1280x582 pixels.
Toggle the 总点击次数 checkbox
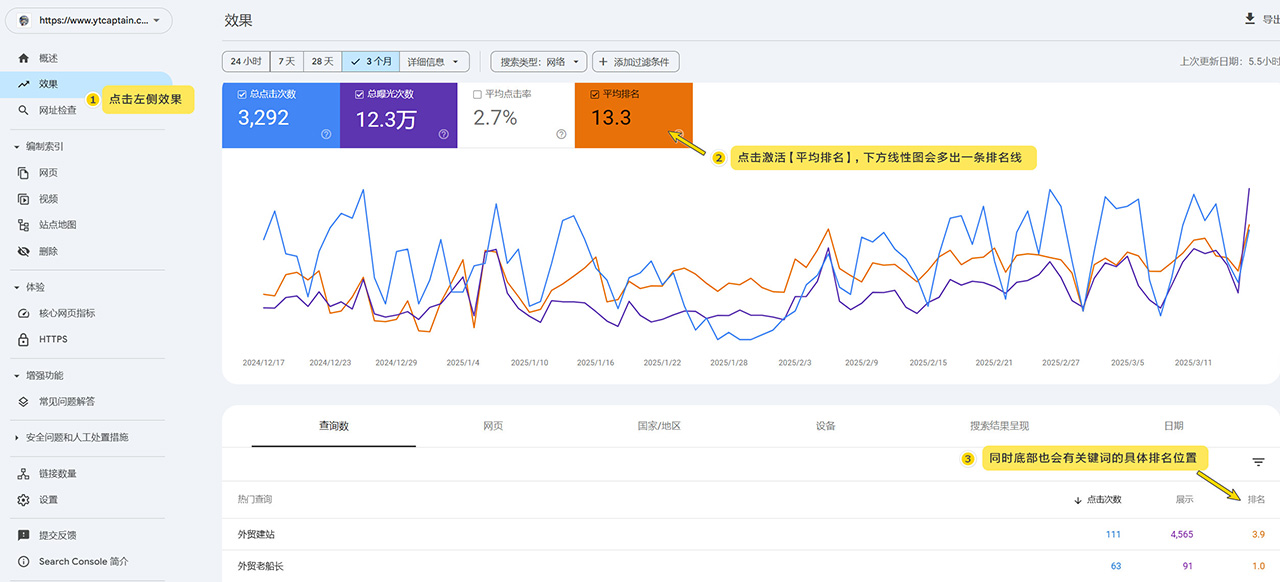click(242, 94)
